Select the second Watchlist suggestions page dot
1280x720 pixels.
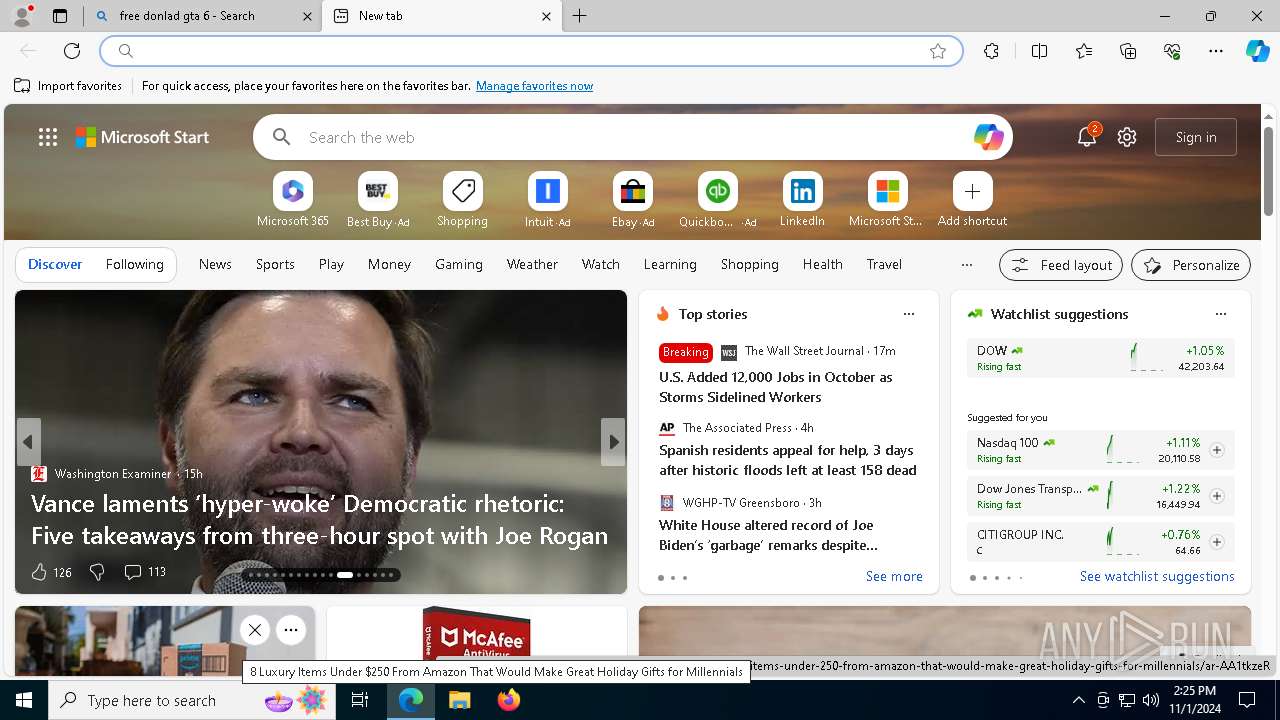[x=985, y=578]
